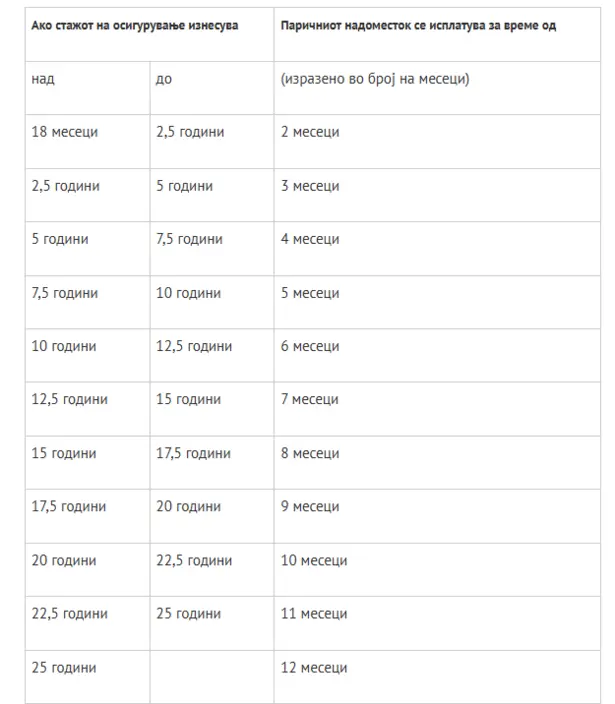Select the 'до' column subheader cell
The width and height of the screenshot is (615, 704).
212,88
